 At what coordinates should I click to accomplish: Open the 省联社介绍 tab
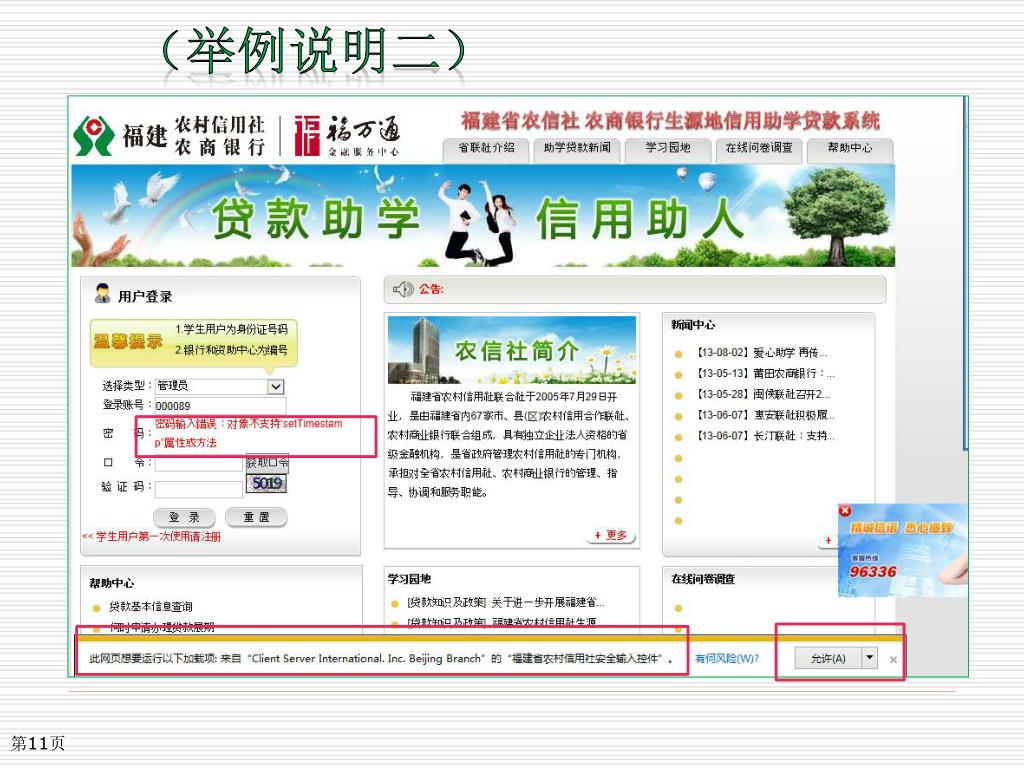(x=486, y=148)
